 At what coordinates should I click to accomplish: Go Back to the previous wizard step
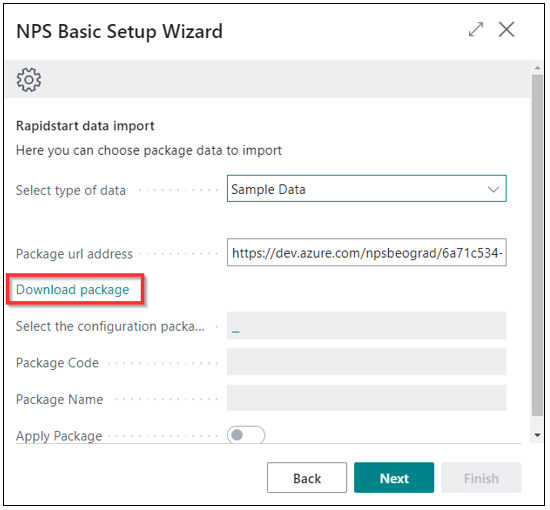[x=307, y=478]
